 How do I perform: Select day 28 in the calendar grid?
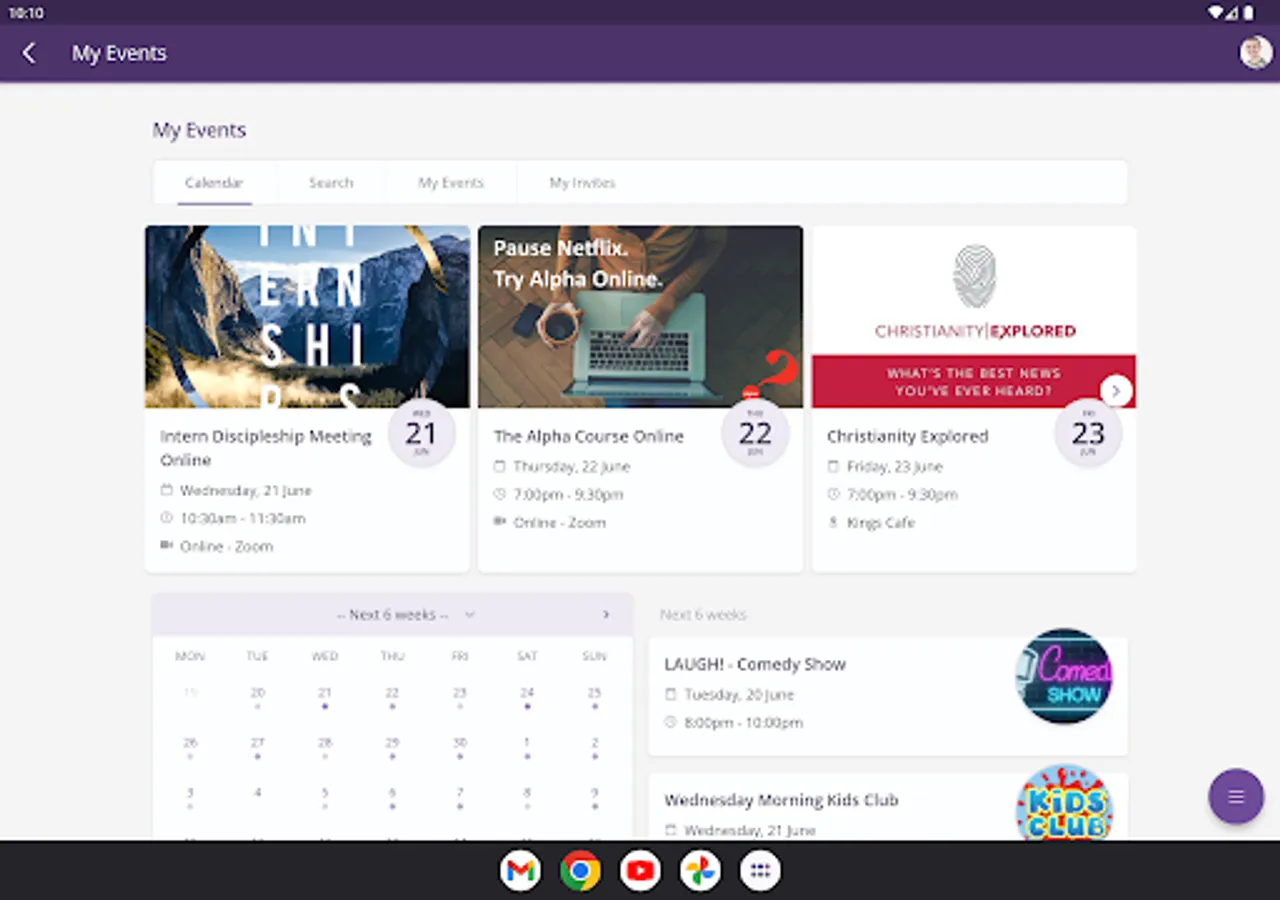(325, 743)
